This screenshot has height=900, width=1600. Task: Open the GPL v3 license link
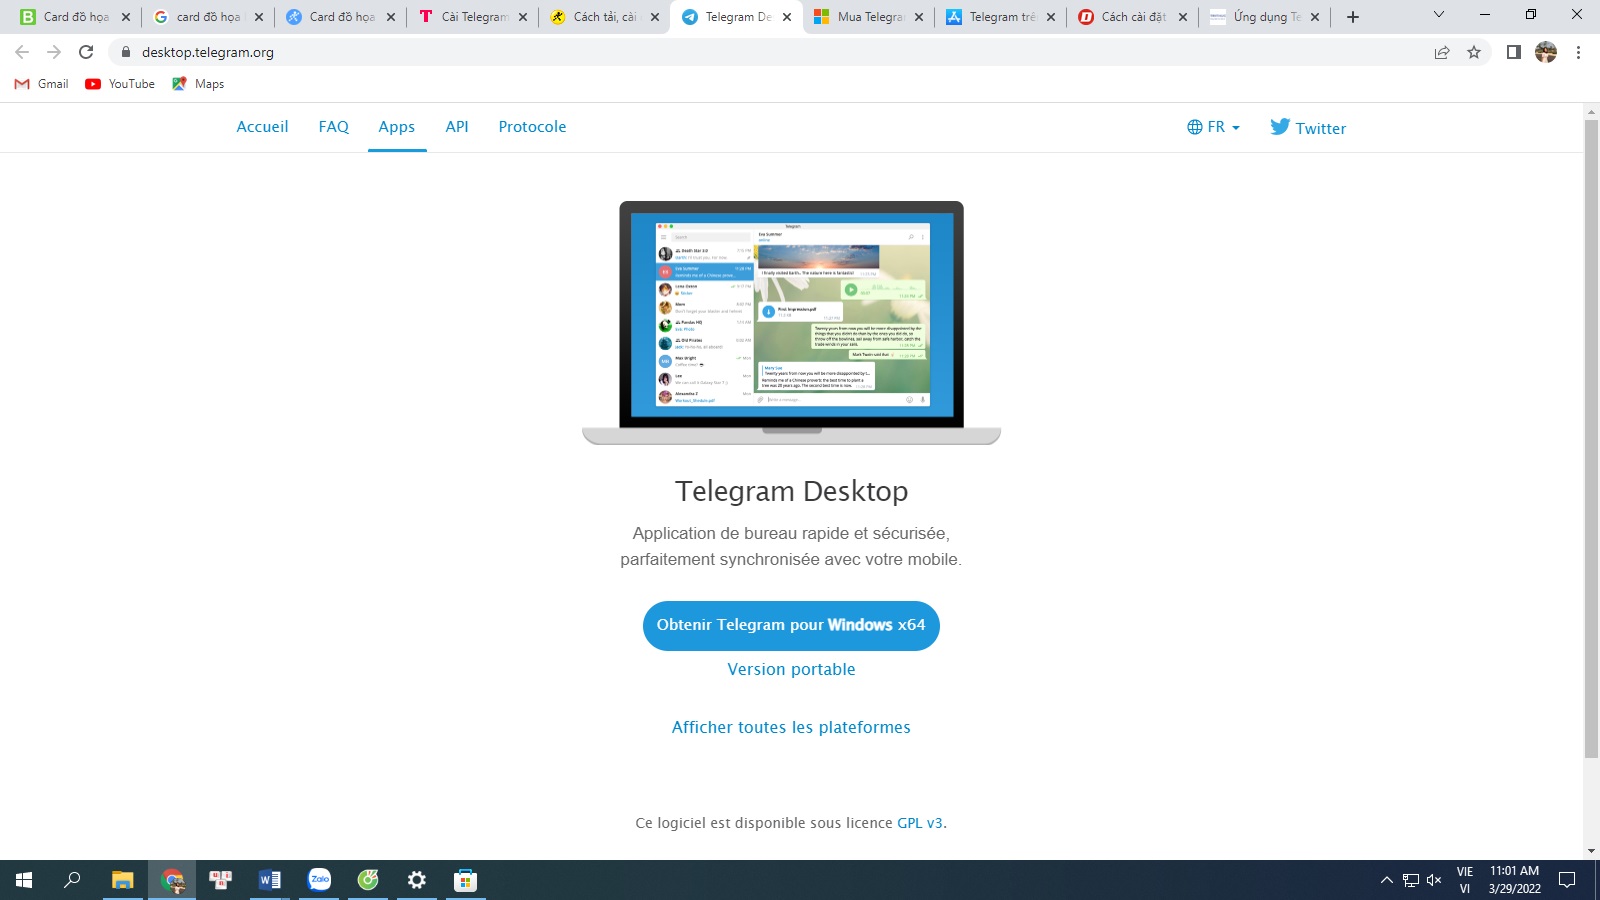(x=920, y=823)
